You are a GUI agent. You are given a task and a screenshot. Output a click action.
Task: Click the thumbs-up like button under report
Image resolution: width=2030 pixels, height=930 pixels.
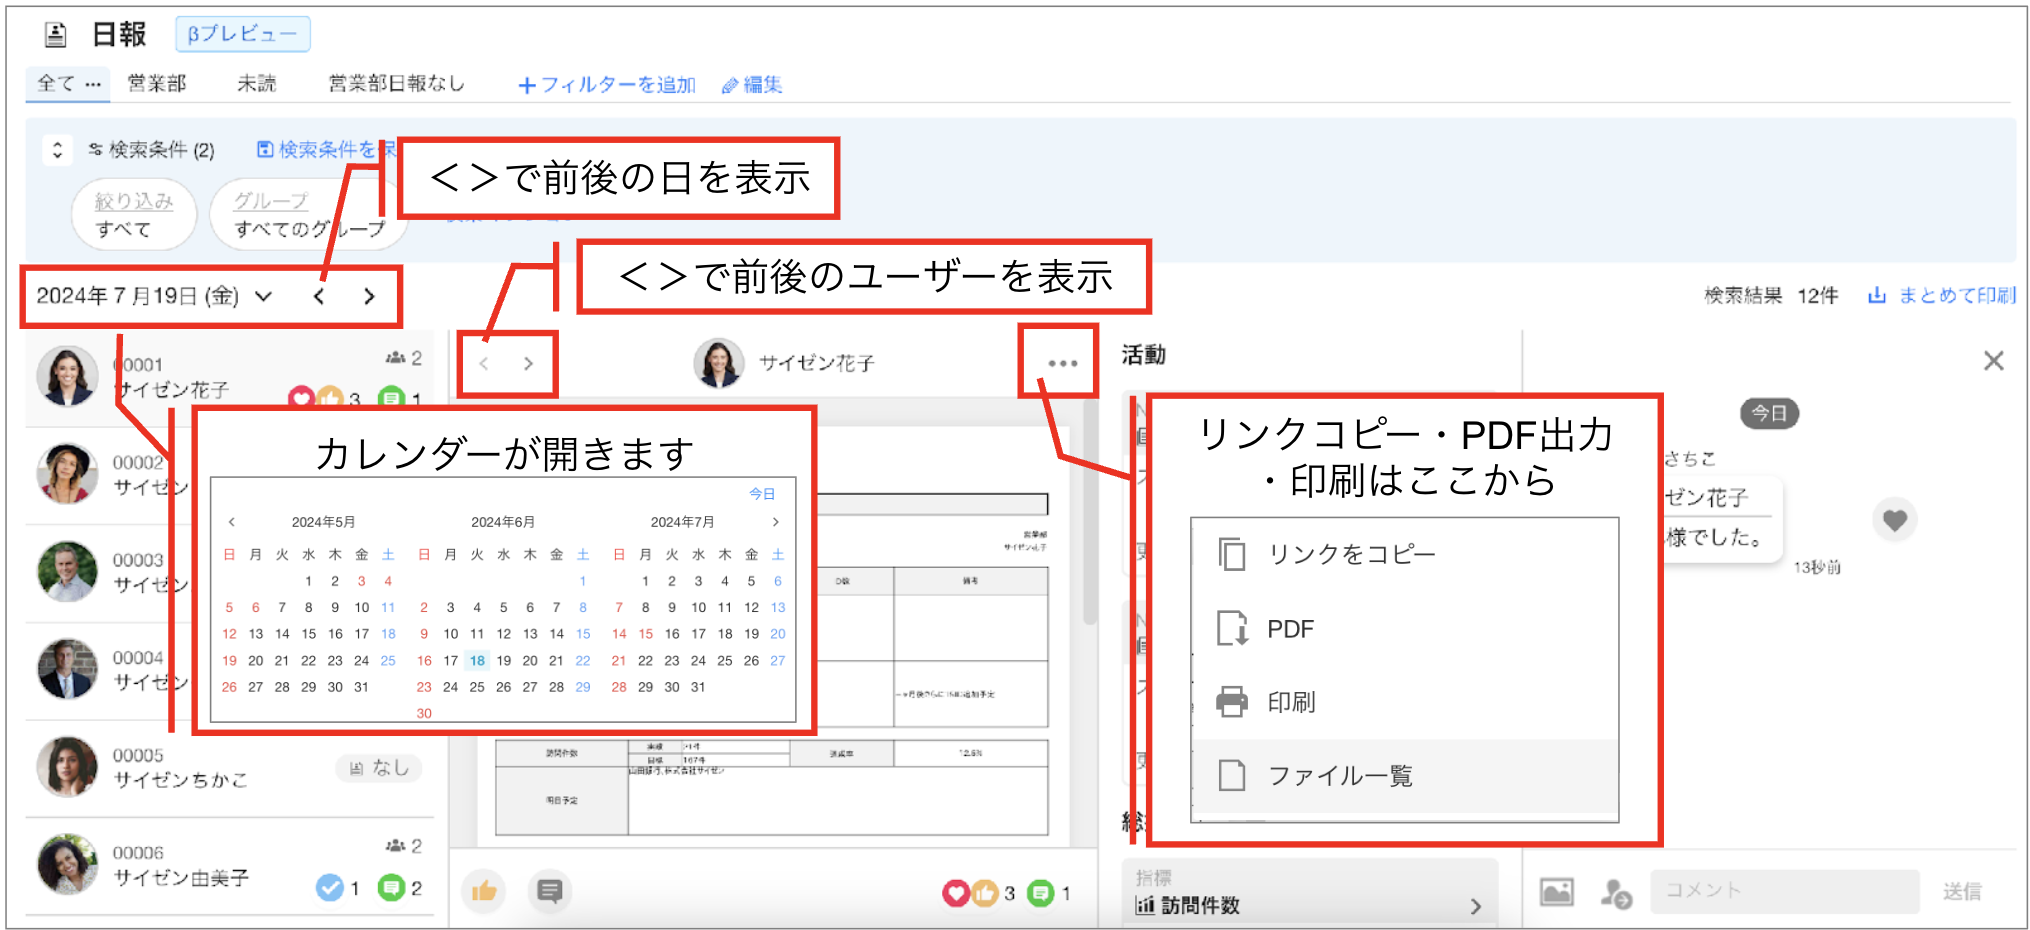[484, 890]
